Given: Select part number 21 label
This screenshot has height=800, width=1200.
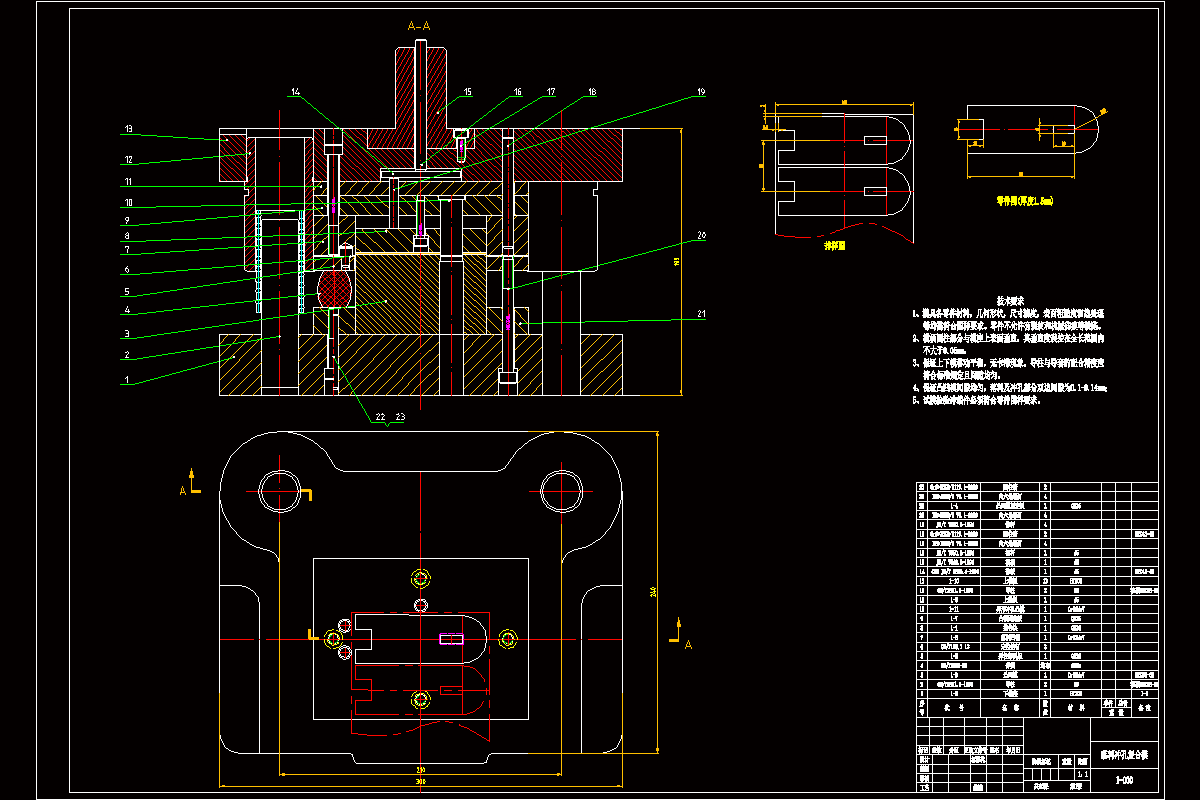Looking at the screenshot, I should [701, 315].
